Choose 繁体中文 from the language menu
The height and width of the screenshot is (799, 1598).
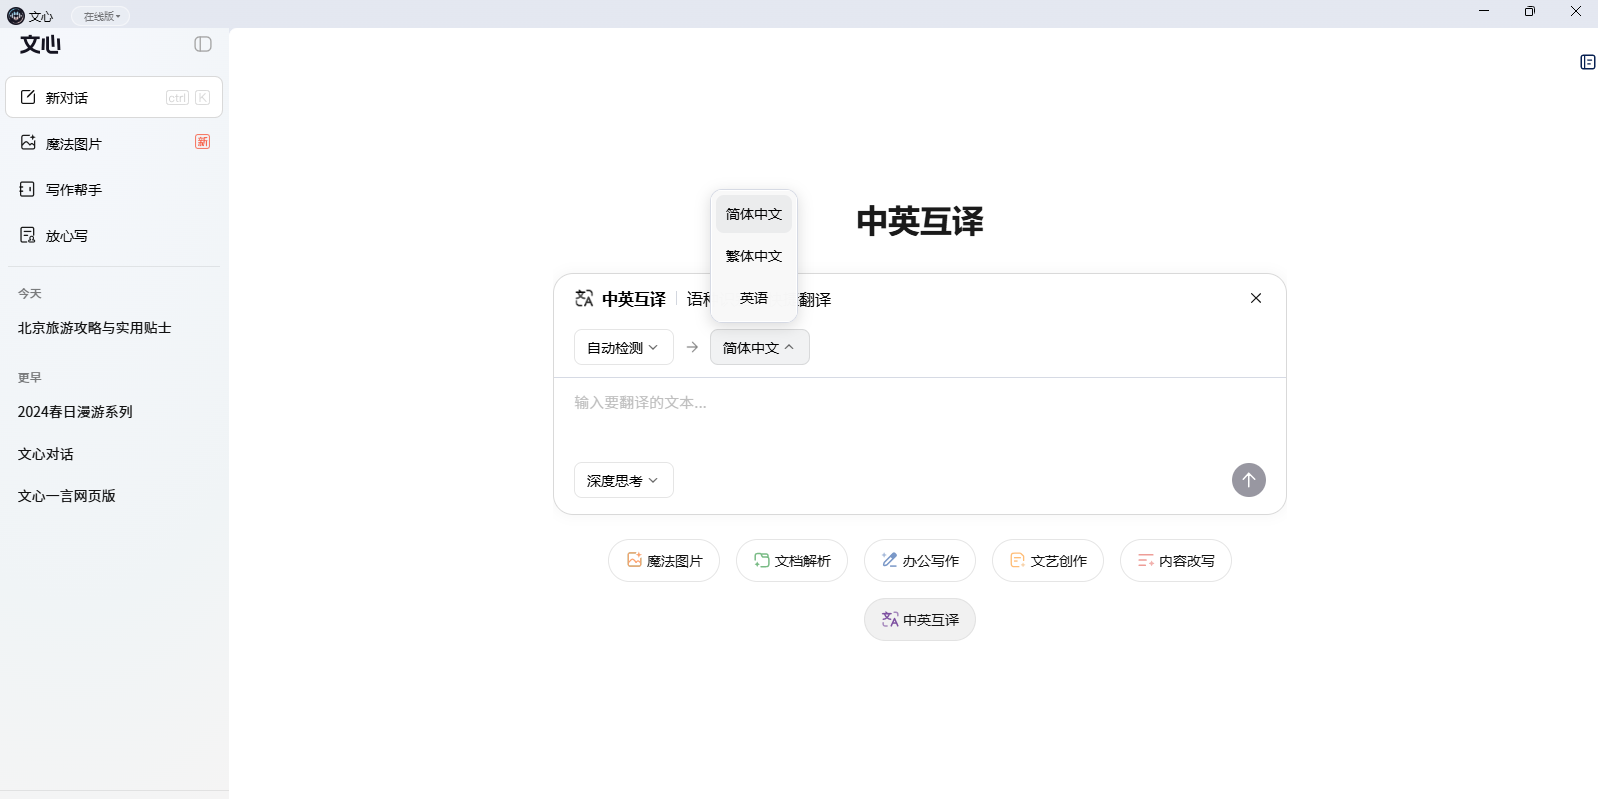click(x=753, y=256)
